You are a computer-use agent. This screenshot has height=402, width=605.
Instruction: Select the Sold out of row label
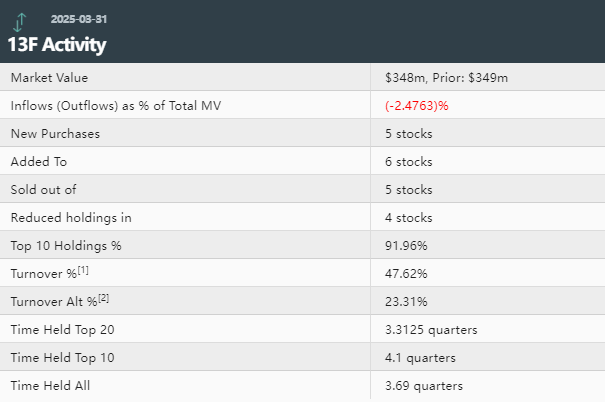coord(43,189)
